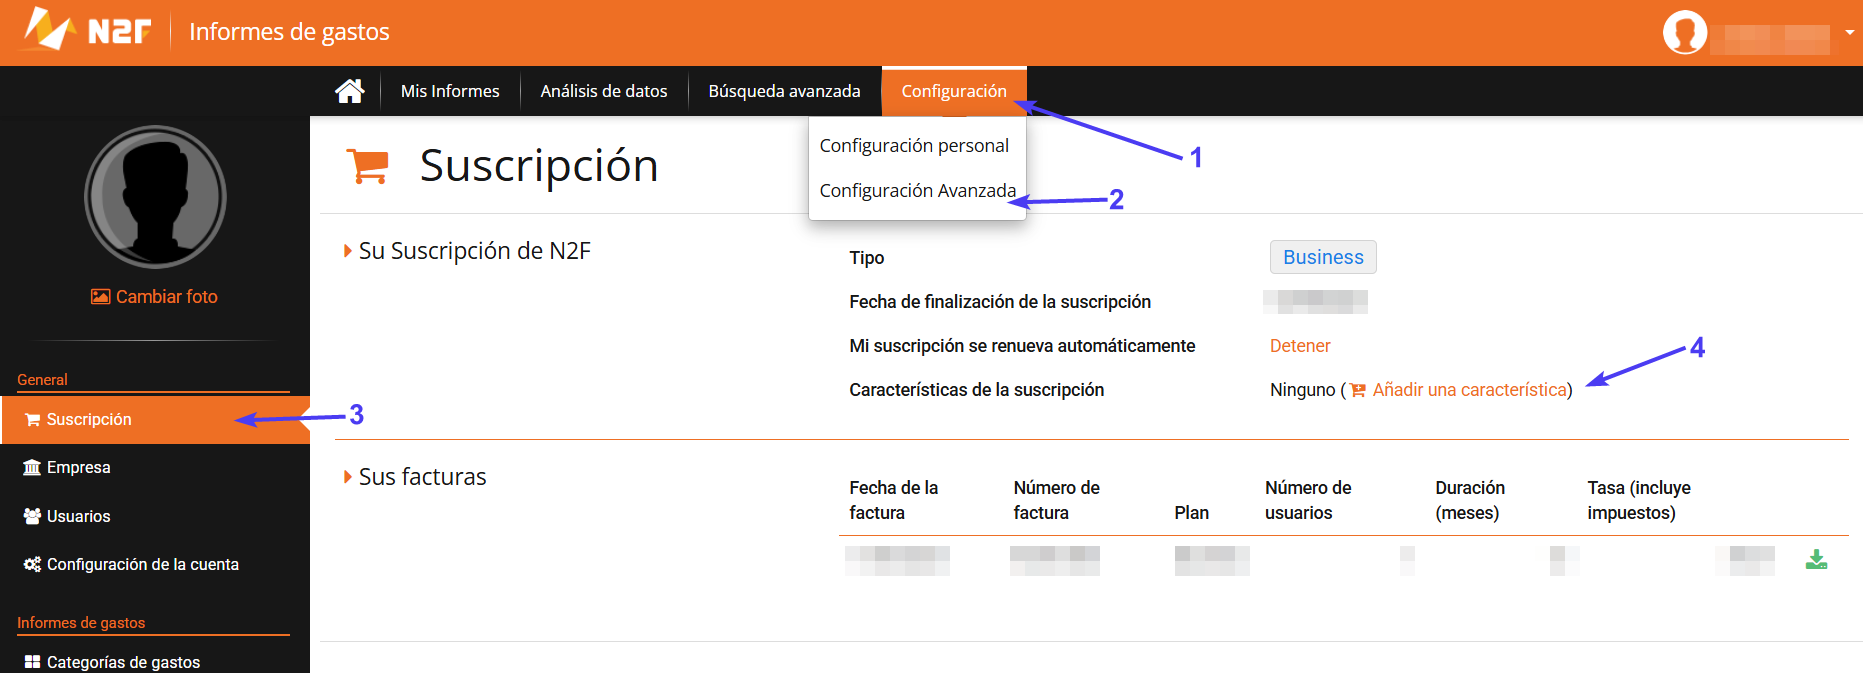
Task: Click the picture icon beside Cambiar foto
Action: (x=100, y=297)
